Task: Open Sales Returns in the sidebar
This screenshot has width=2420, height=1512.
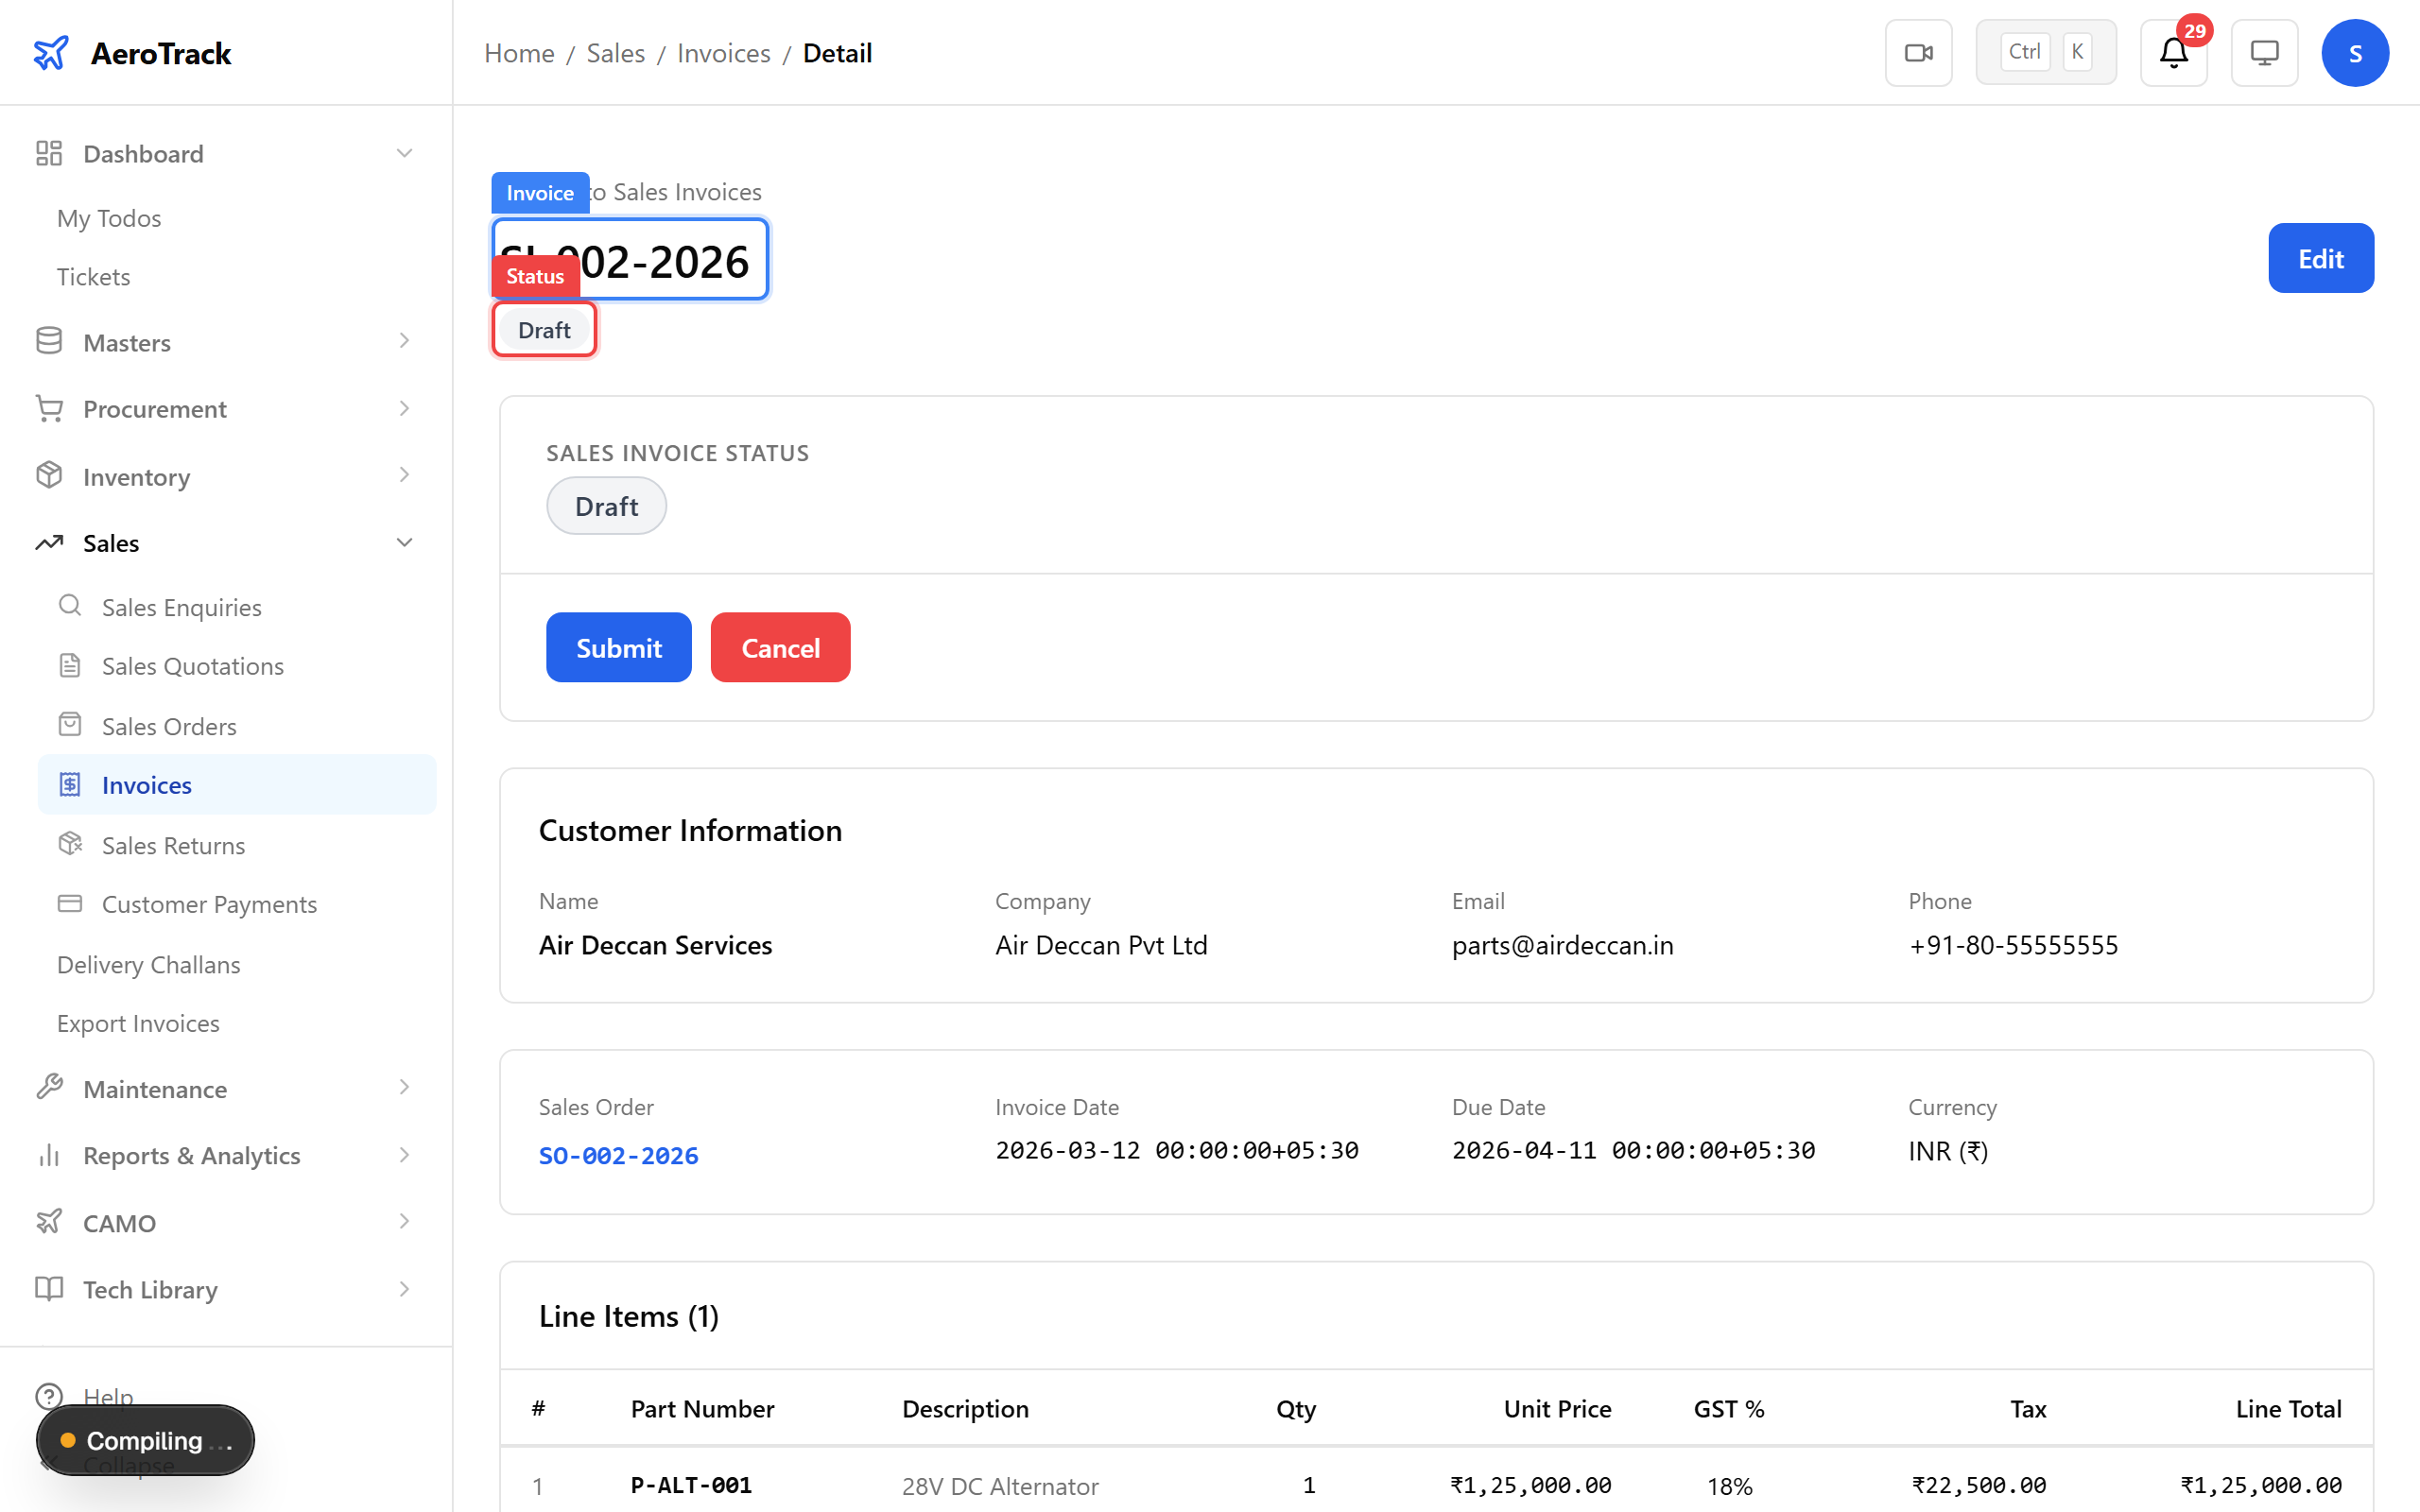Action: click(173, 844)
